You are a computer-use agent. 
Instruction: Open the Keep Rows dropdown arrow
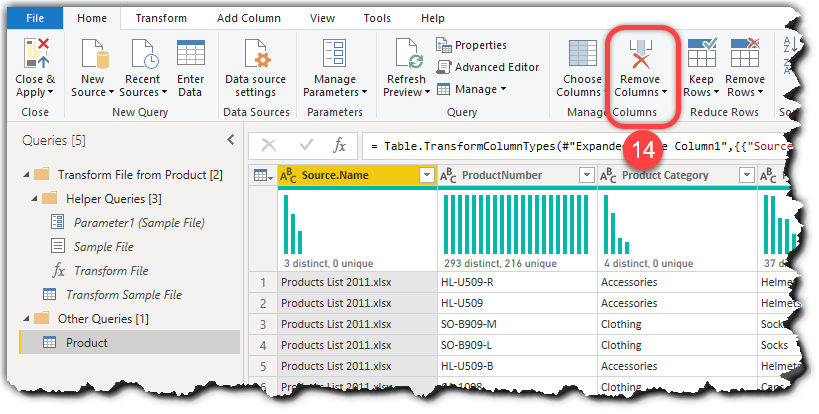pyautogui.click(x=716, y=92)
